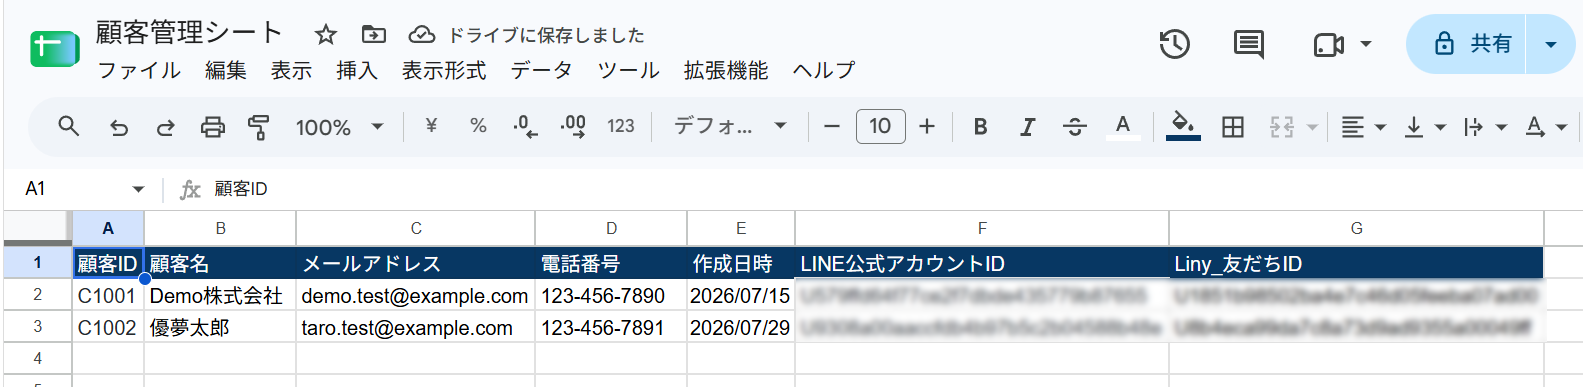1583x387 pixels.
Task: Select cell C1002
Action: (108, 328)
